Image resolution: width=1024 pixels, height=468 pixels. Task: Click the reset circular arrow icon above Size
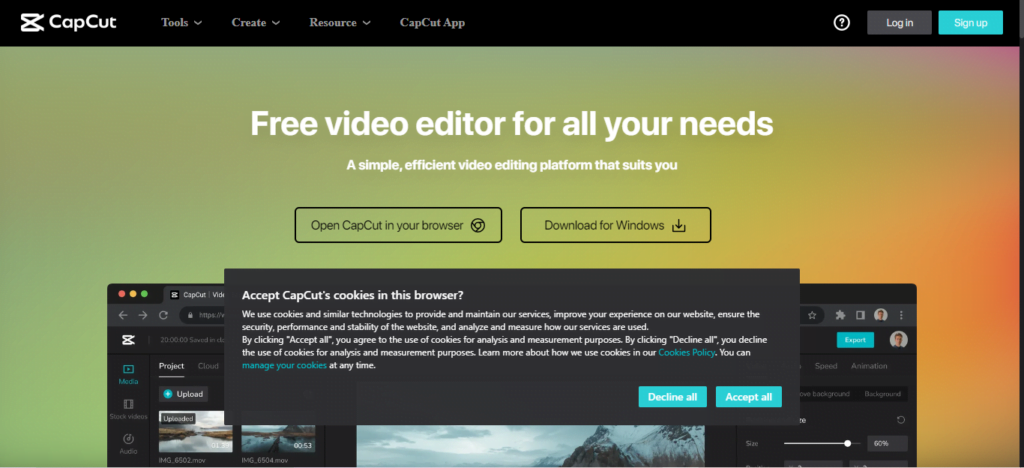point(901,420)
